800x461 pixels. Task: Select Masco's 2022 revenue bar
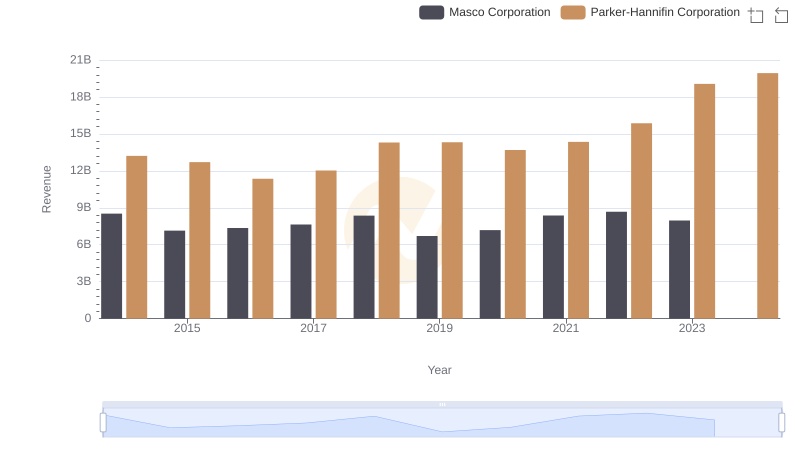click(616, 265)
